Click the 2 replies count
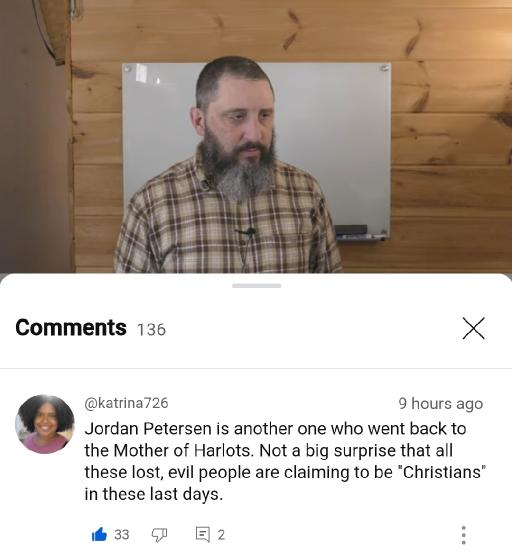The image size is (512, 558). (x=221, y=535)
